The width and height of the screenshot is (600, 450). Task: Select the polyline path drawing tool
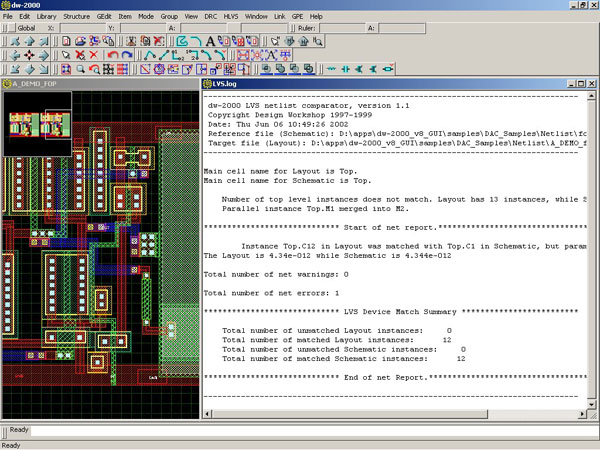(150, 55)
